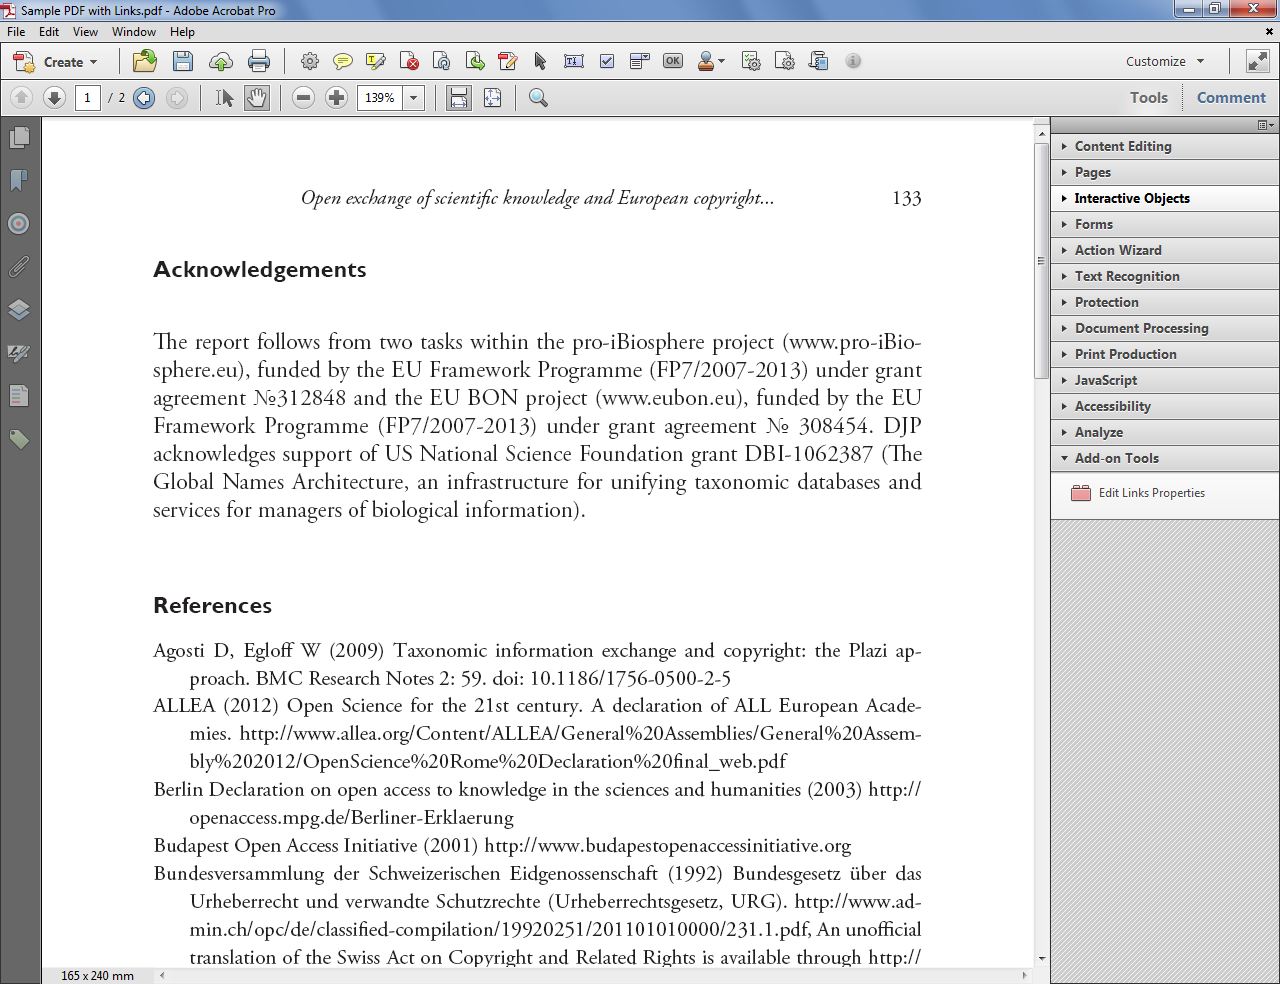Select the Object selection arrow tool

tap(539, 61)
